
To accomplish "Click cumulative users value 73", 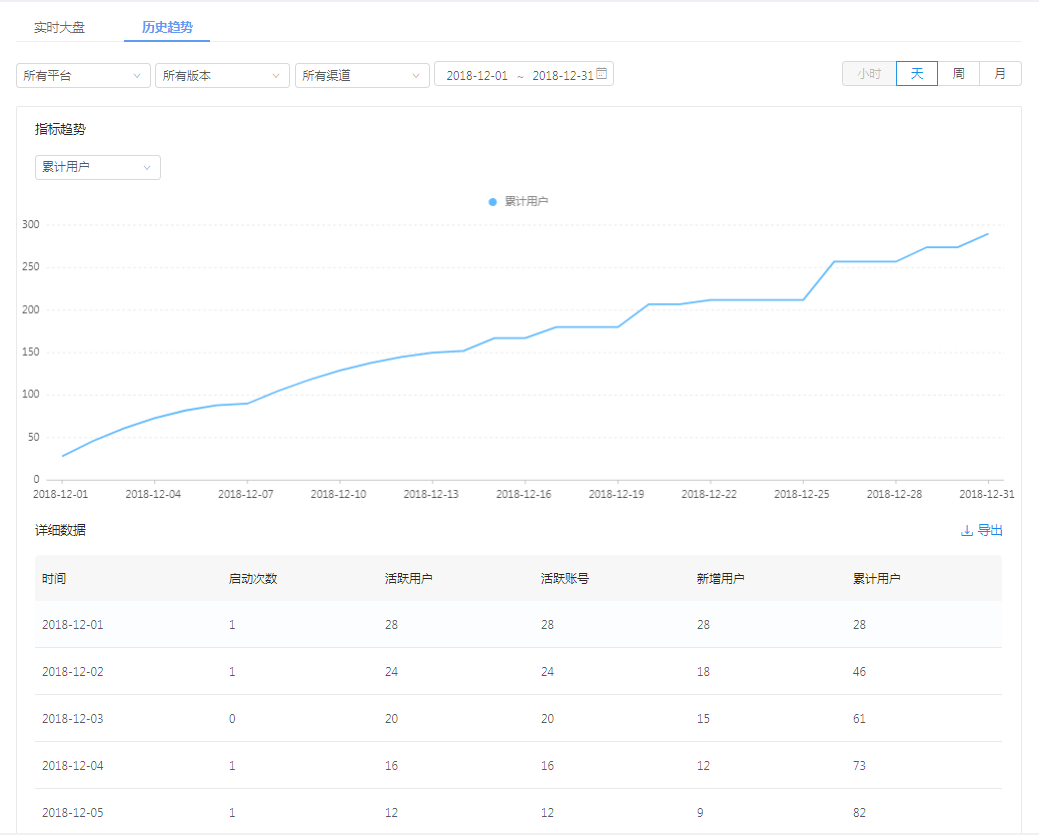I will (x=859, y=766).
